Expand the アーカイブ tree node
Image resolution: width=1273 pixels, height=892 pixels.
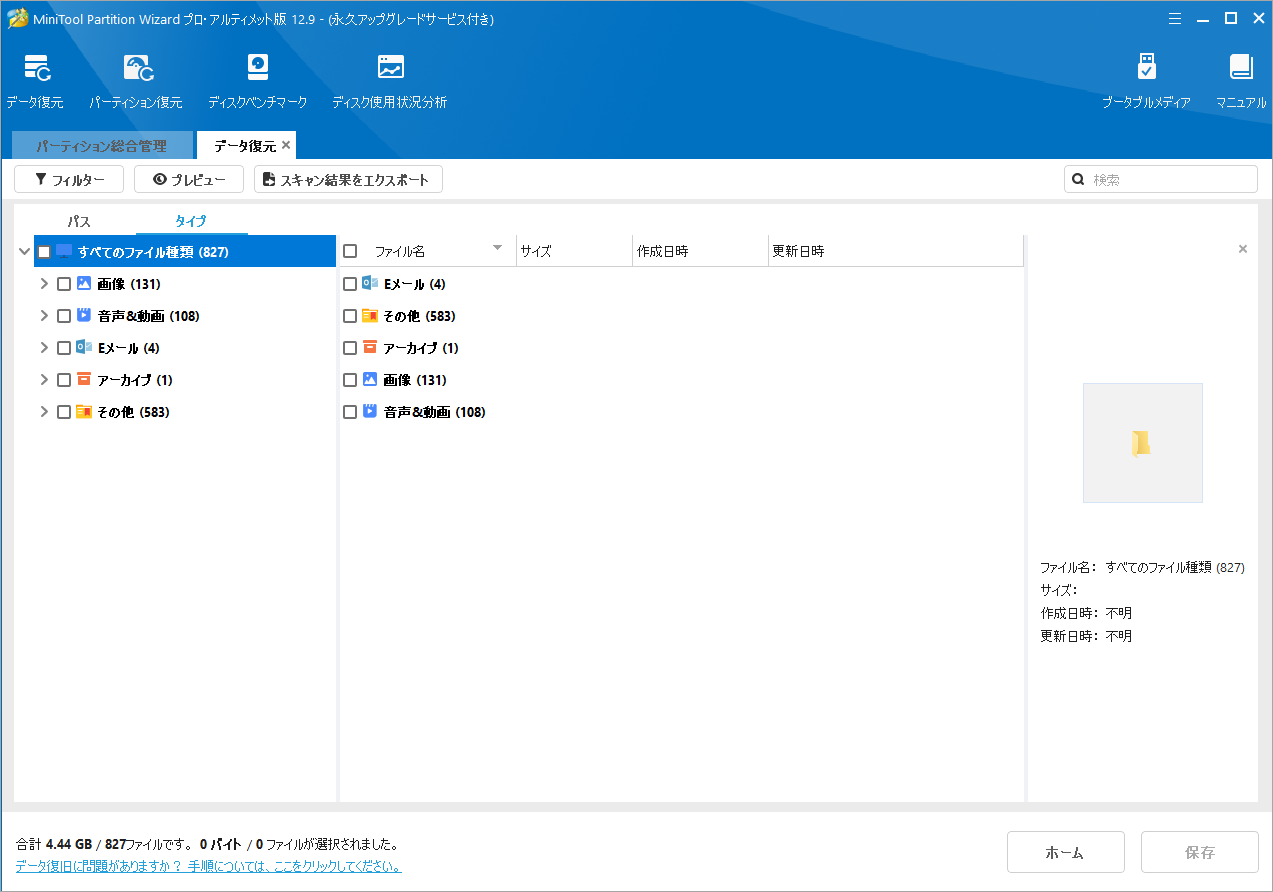(44, 380)
